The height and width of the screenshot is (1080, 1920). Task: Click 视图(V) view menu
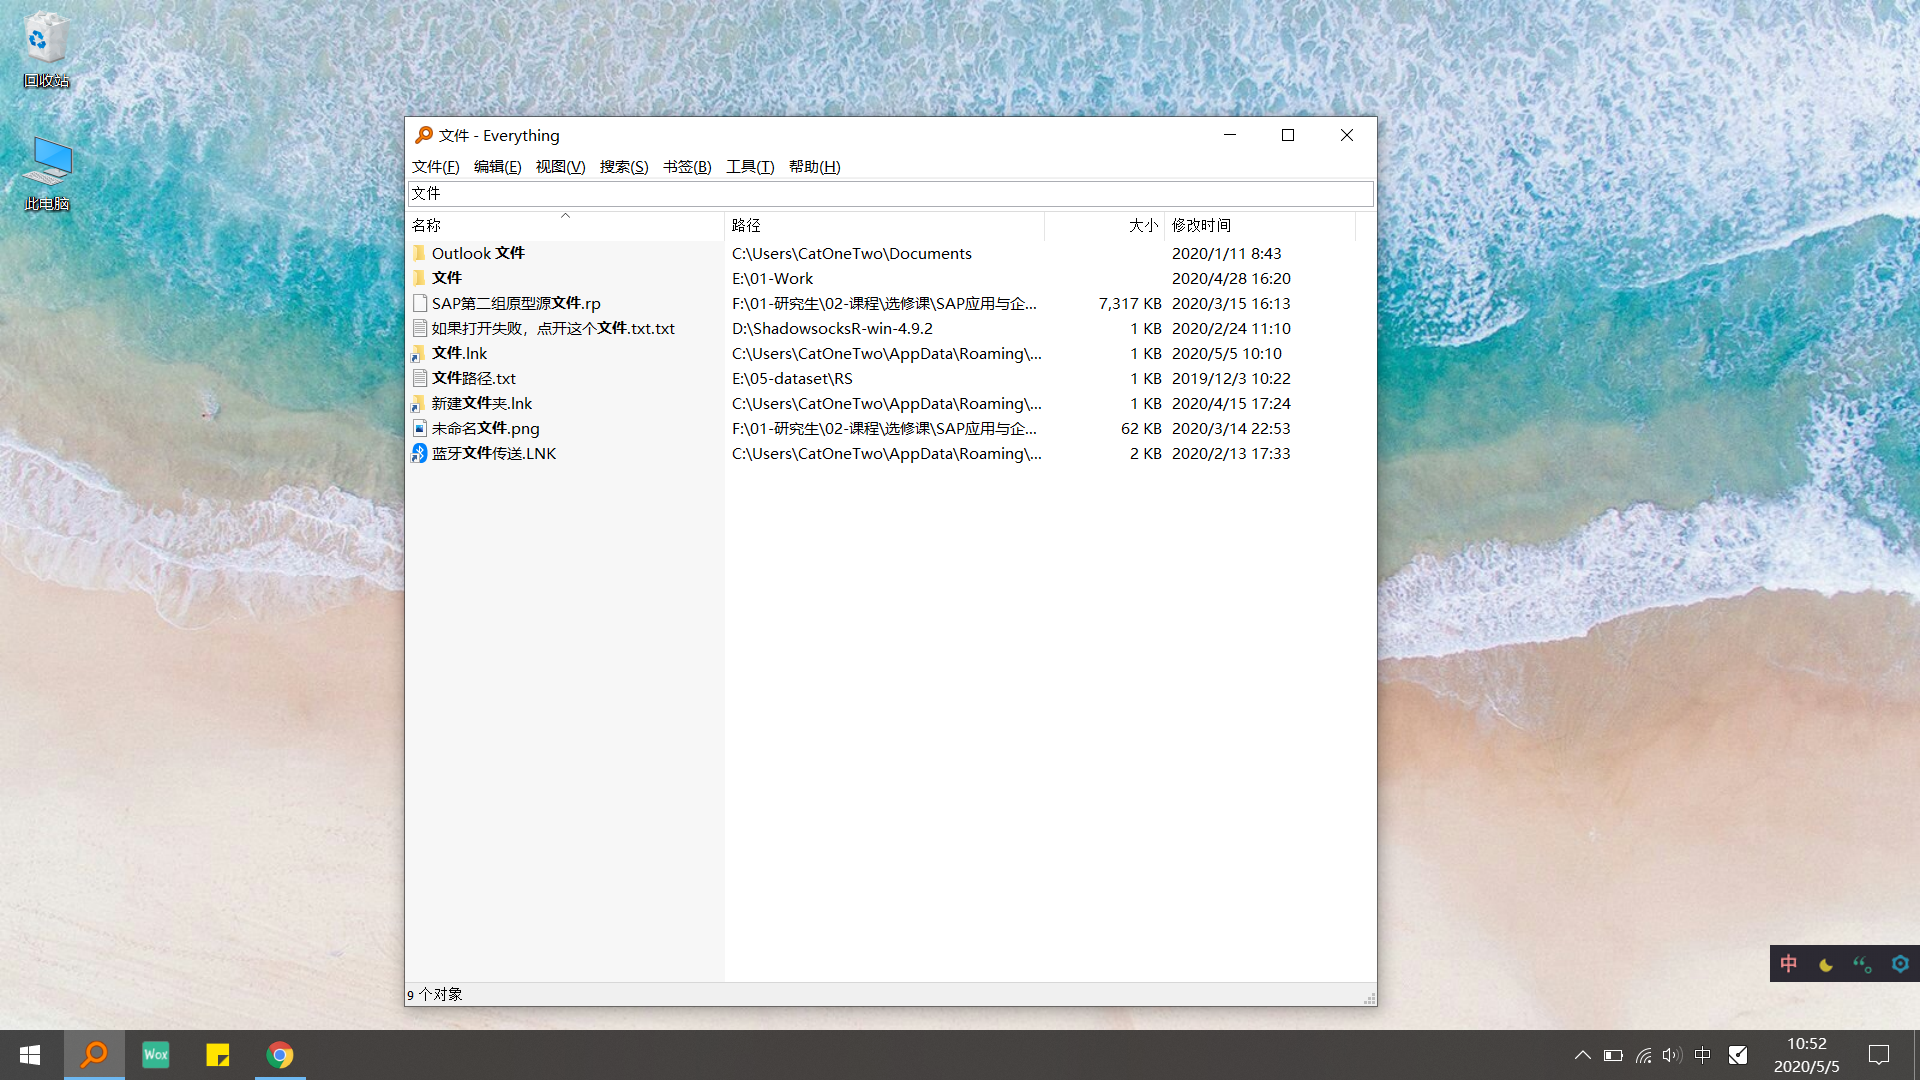click(x=558, y=166)
